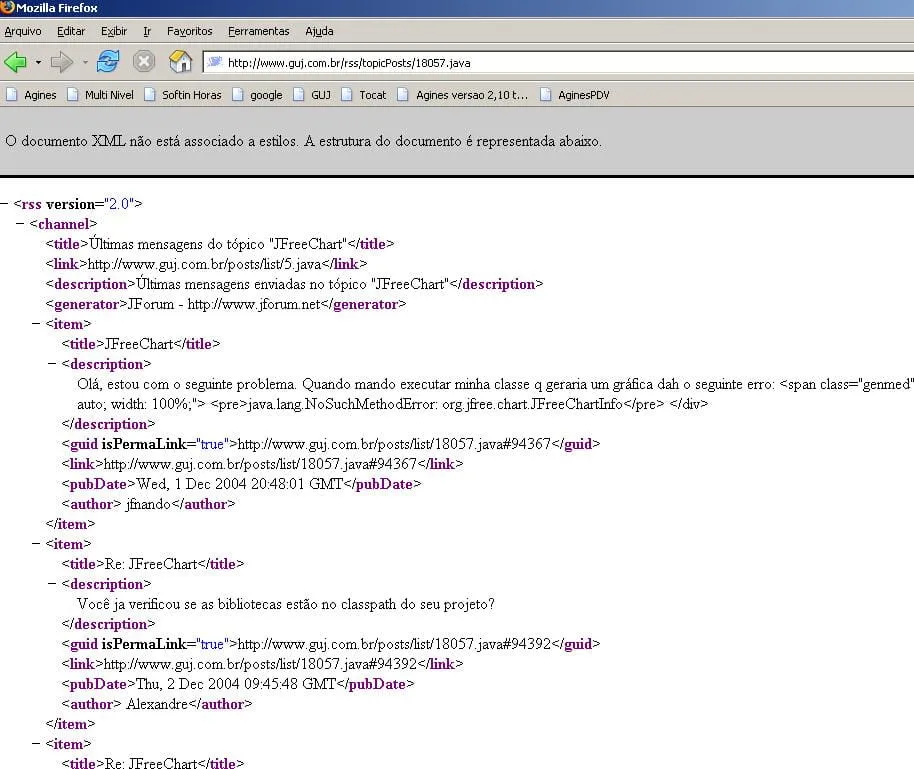Click the Forward arrow button
The height and width of the screenshot is (769, 914).
[x=62, y=62]
